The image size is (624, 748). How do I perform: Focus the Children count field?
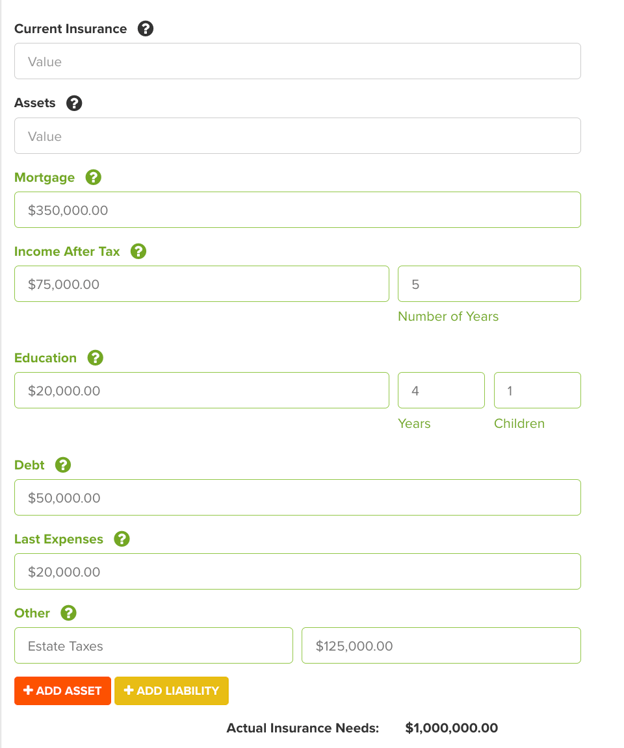[538, 391]
